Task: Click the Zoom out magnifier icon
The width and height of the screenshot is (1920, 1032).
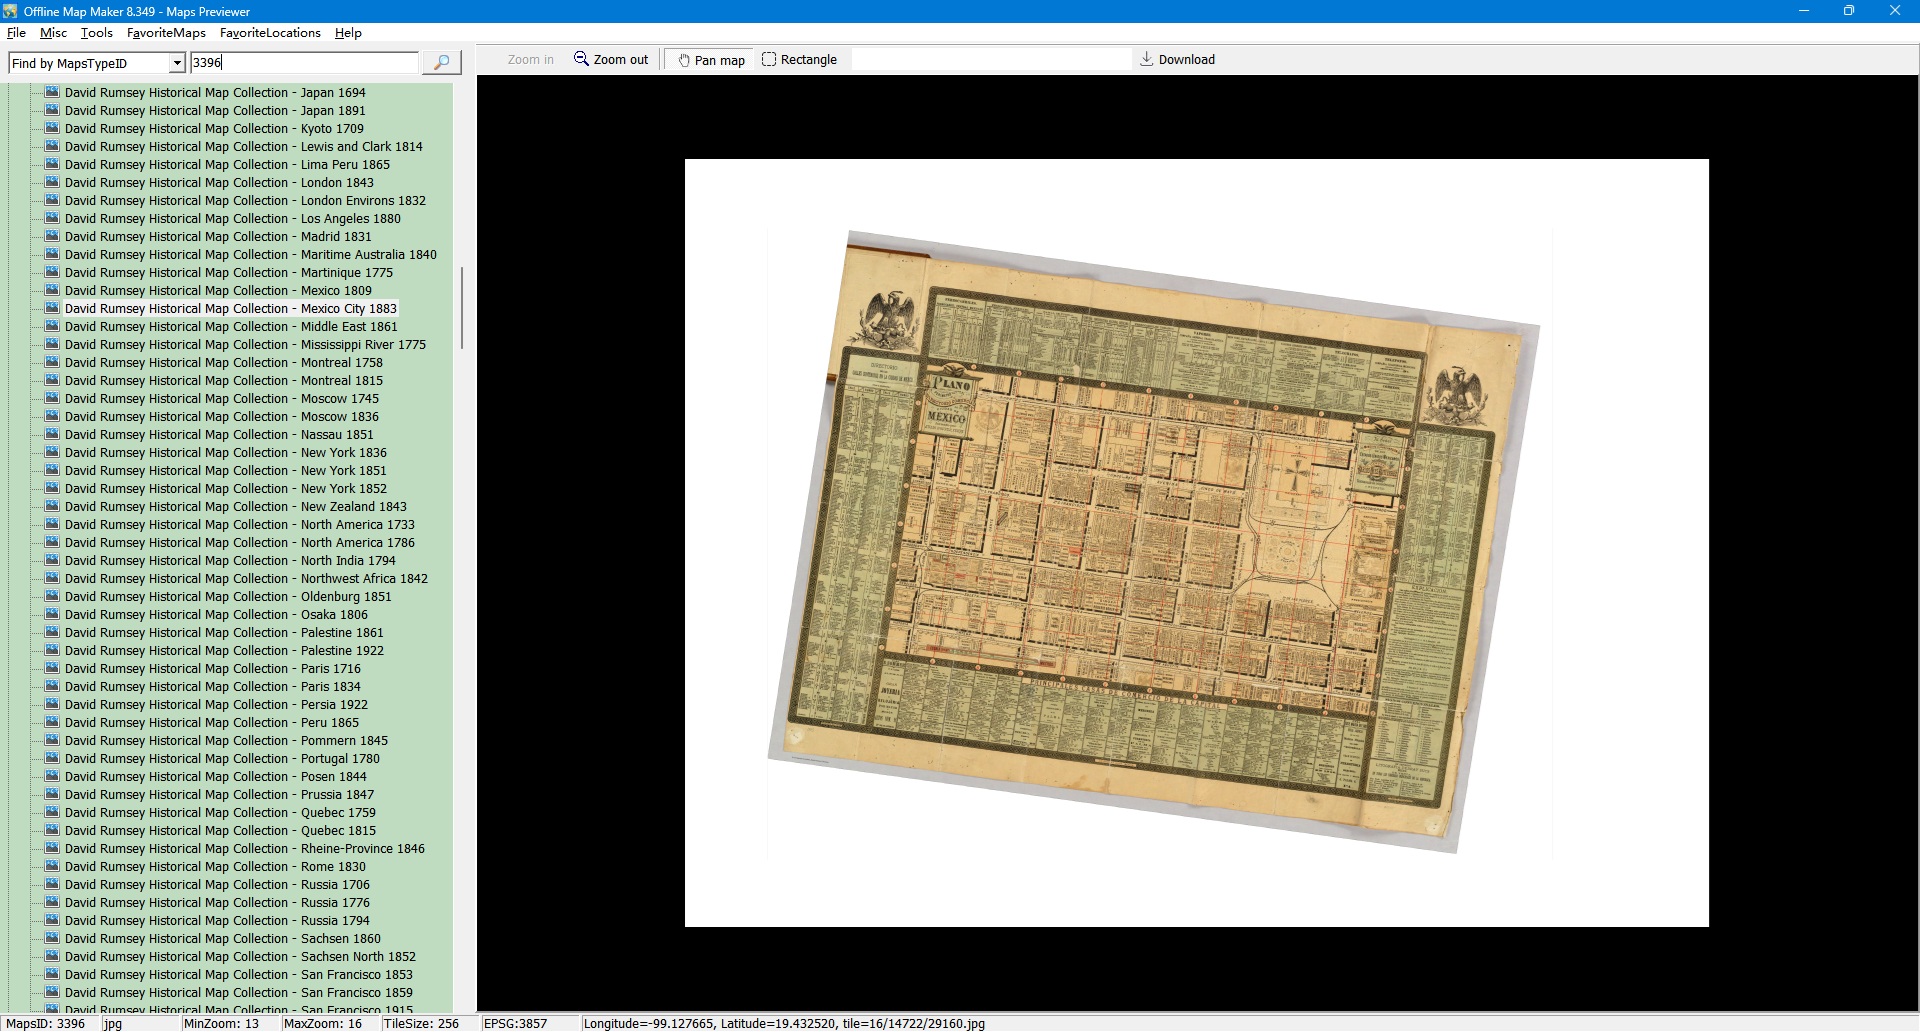Action: tap(581, 59)
